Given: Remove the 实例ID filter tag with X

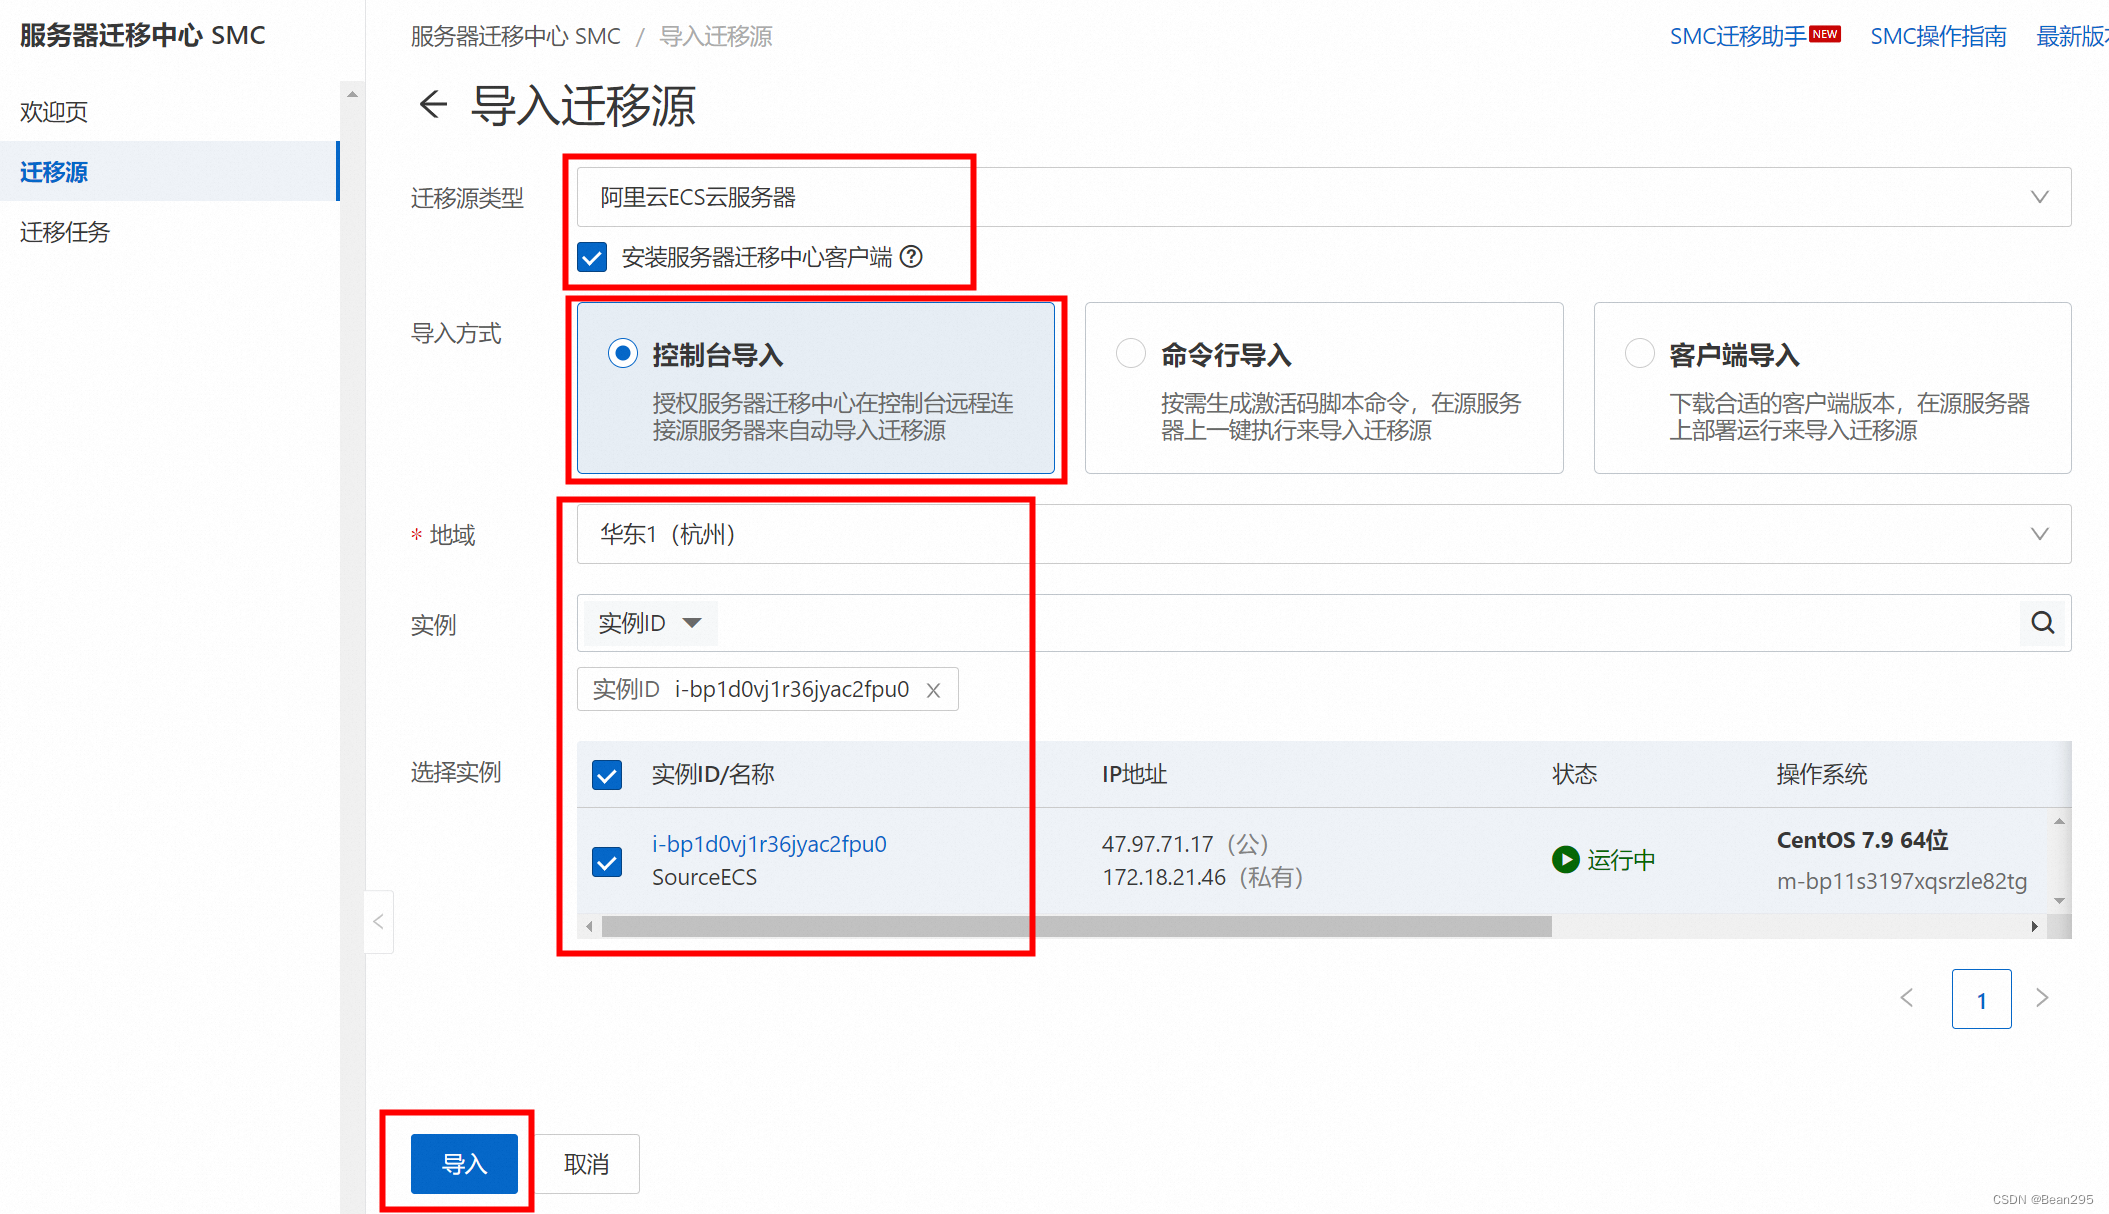Looking at the screenshot, I should point(933,690).
